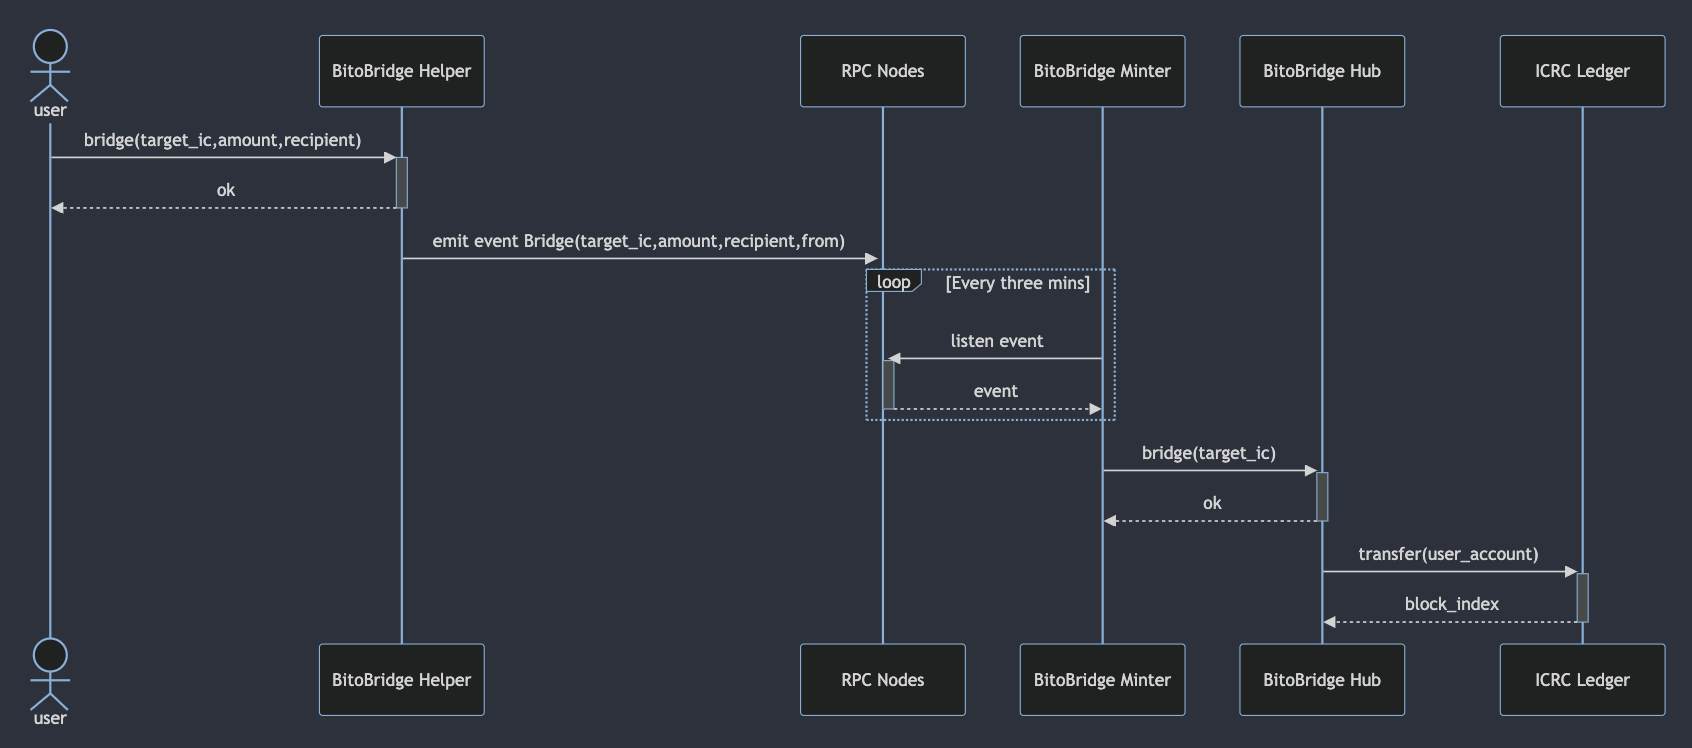Click the bridge(target_ic,amount,recipient) message label
1692x748 pixels.
222,140
